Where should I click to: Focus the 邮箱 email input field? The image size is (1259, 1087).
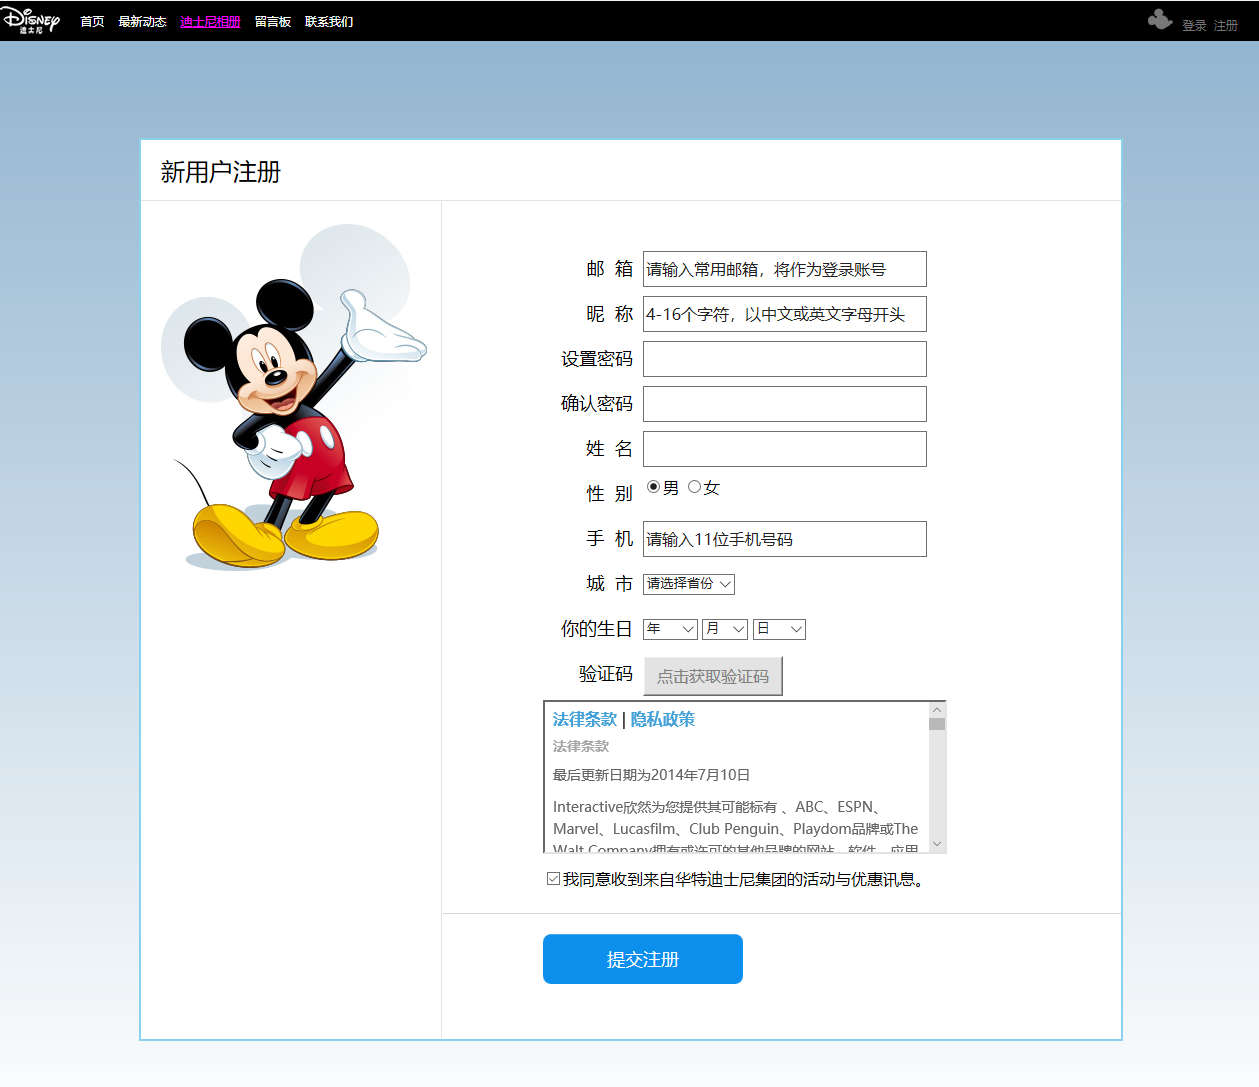click(x=785, y=269)
